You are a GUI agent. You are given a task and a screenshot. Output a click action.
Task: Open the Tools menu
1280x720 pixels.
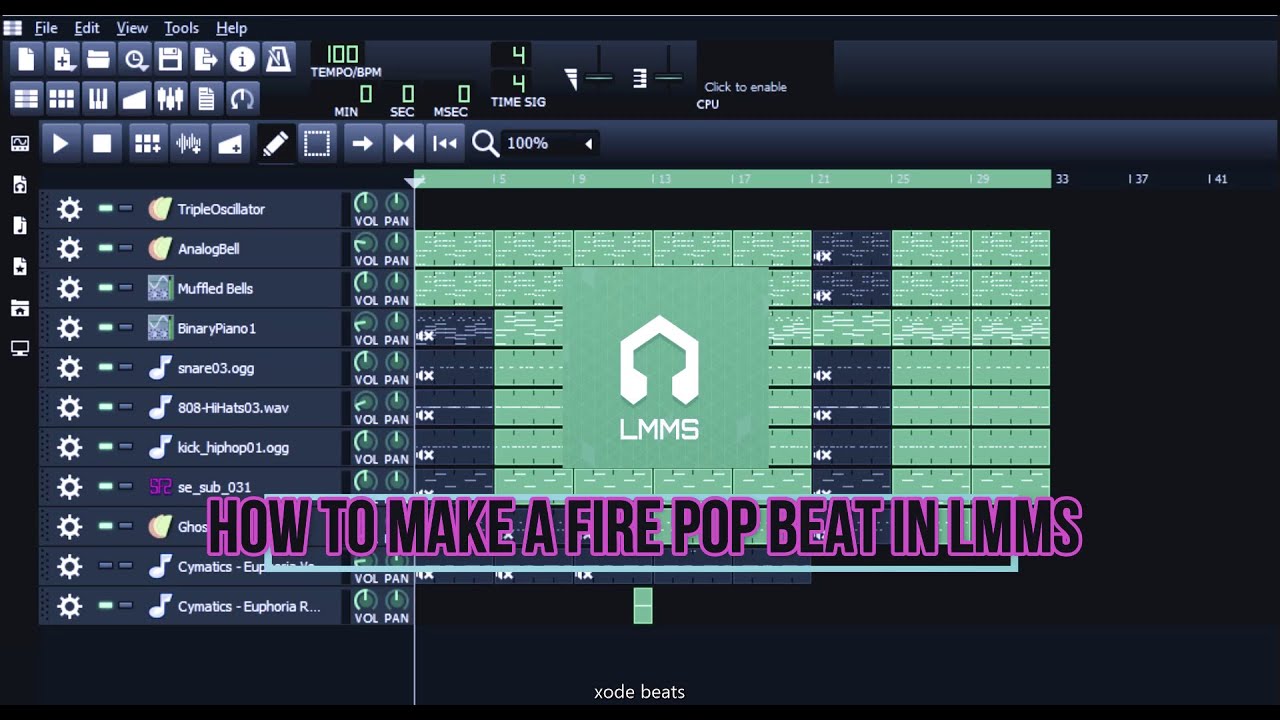coord(181,28)
